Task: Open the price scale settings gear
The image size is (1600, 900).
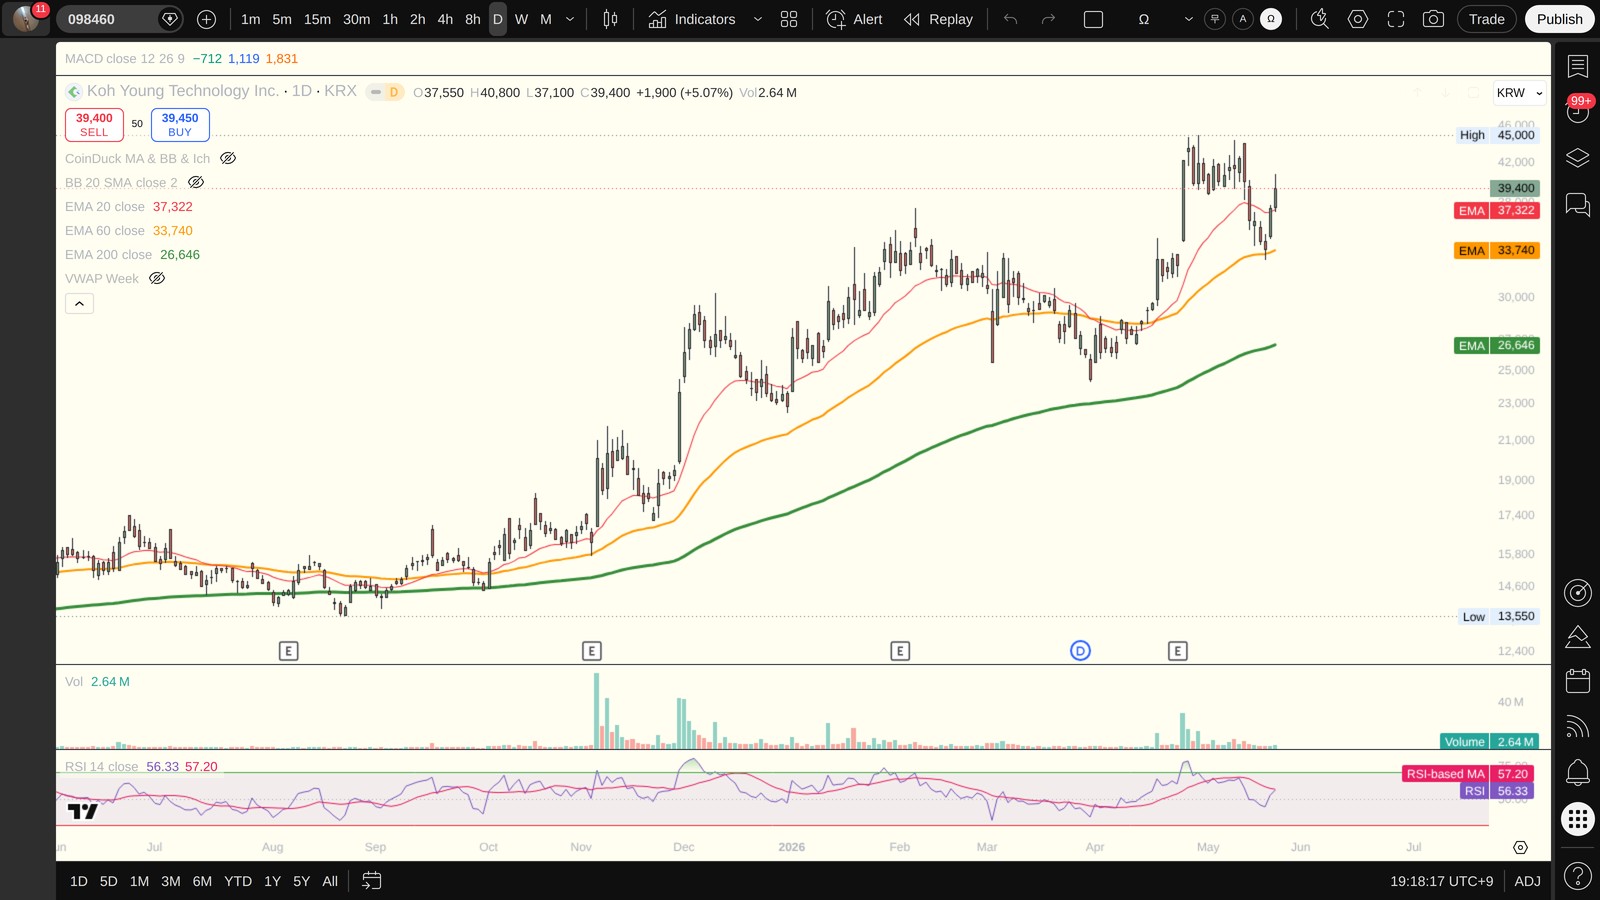Action: tap(1520, 847)
